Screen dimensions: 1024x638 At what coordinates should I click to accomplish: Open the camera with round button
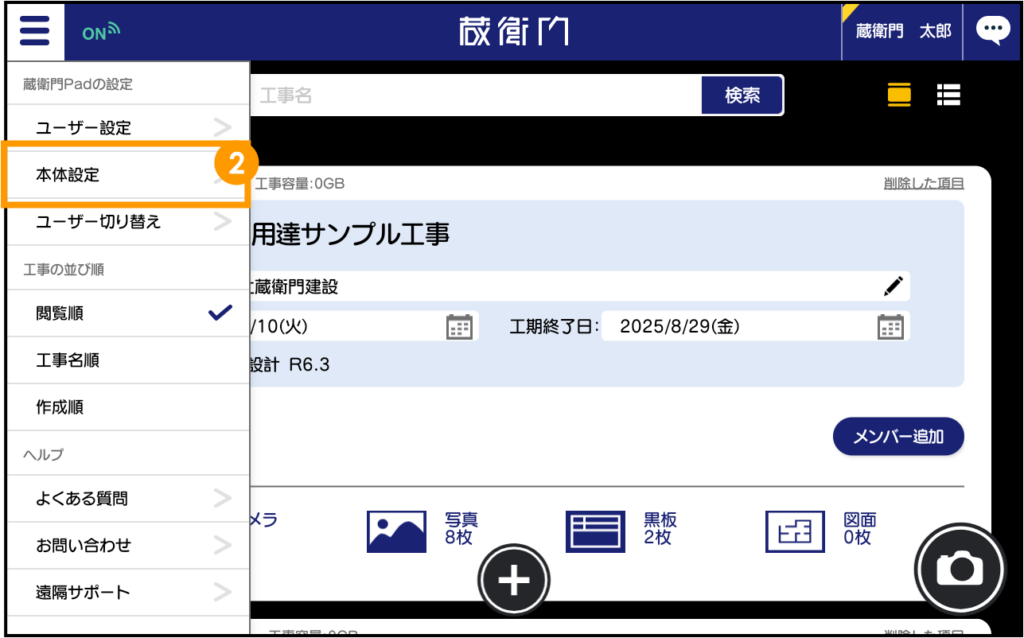961,568
